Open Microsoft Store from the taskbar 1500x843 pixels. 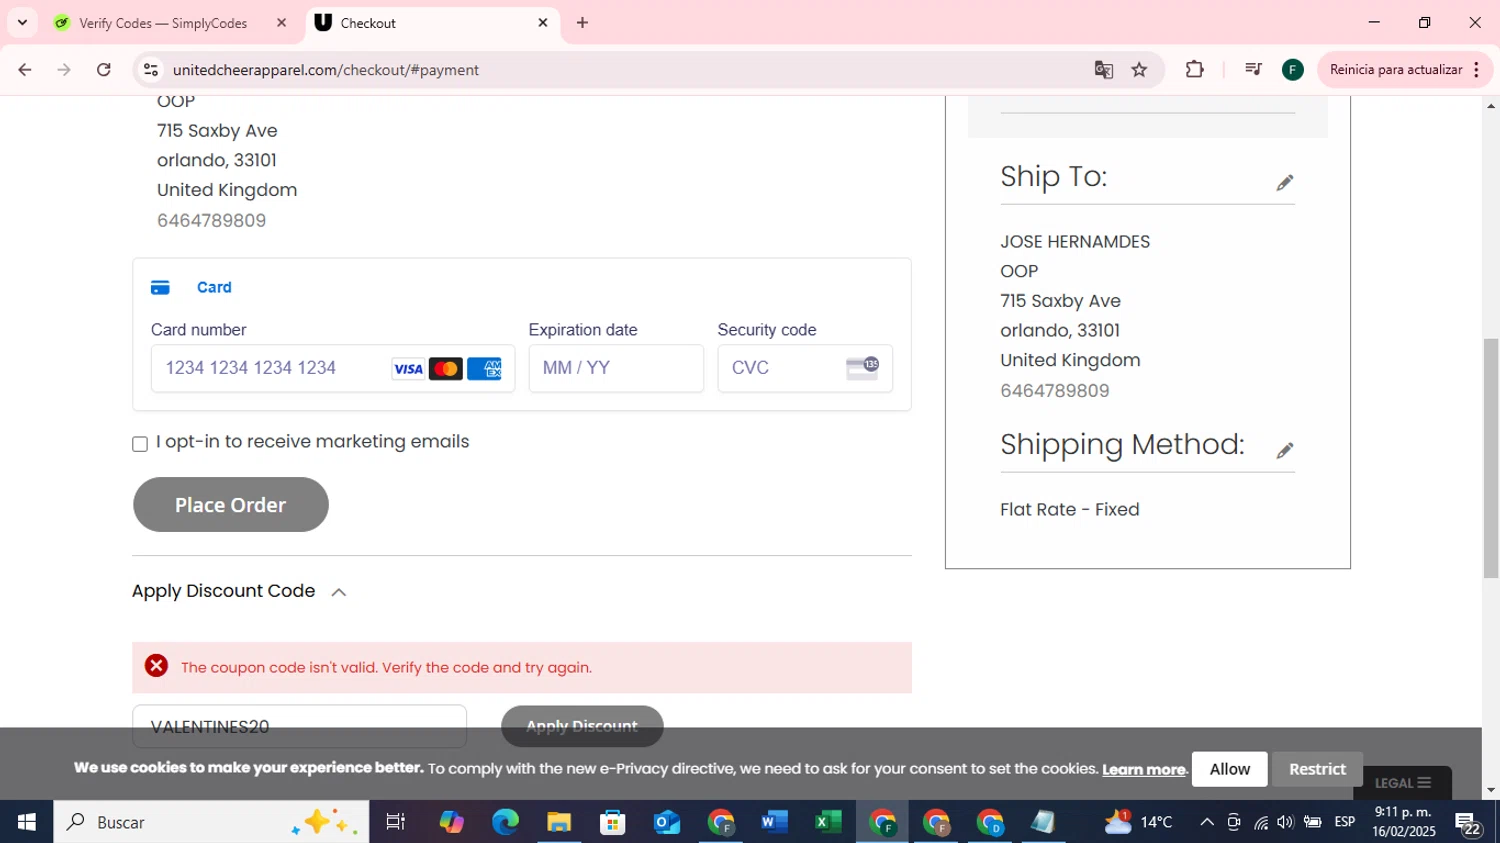tap(613, 822)
